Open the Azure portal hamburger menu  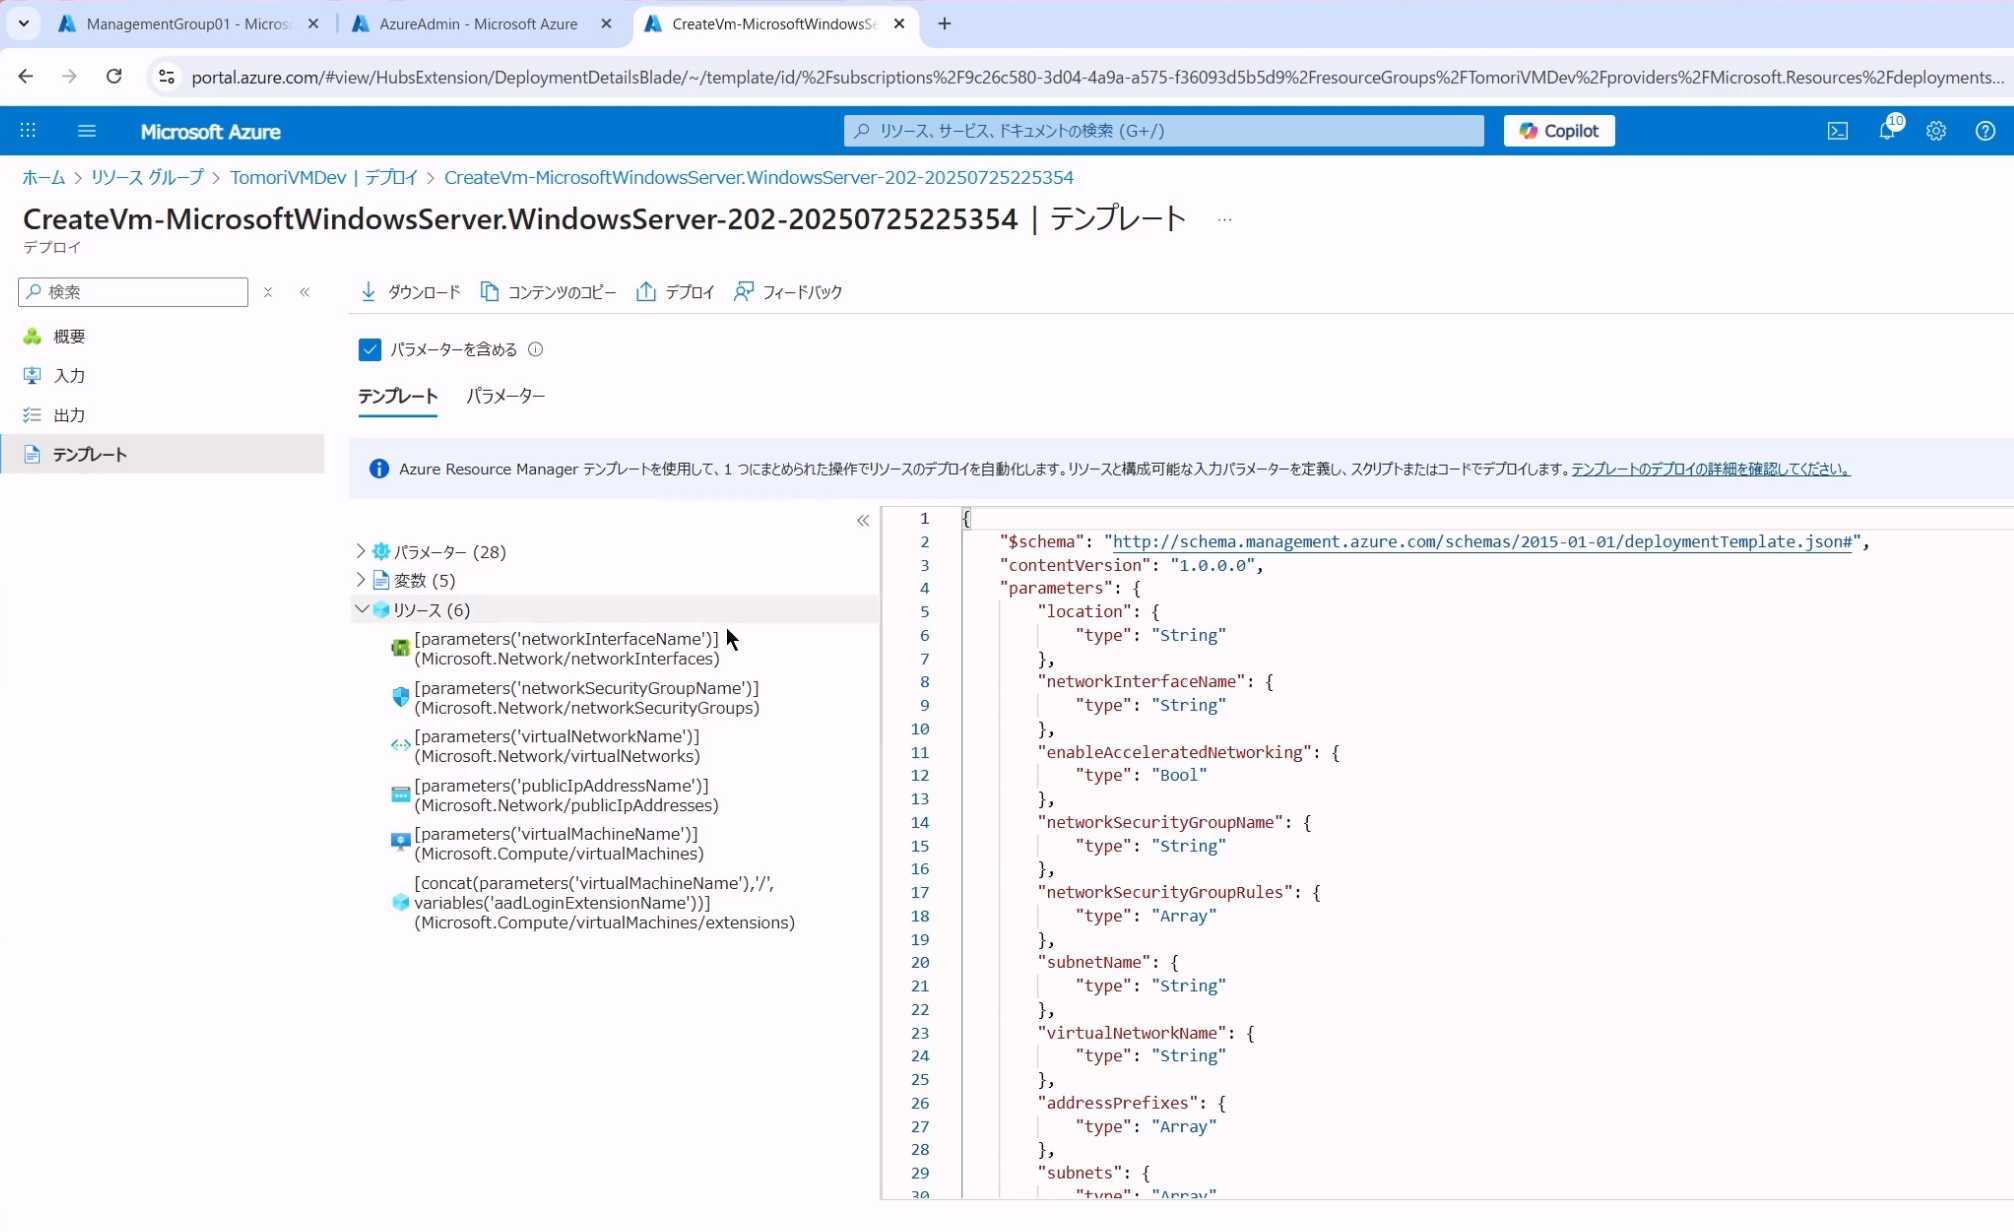coord(87,131)
